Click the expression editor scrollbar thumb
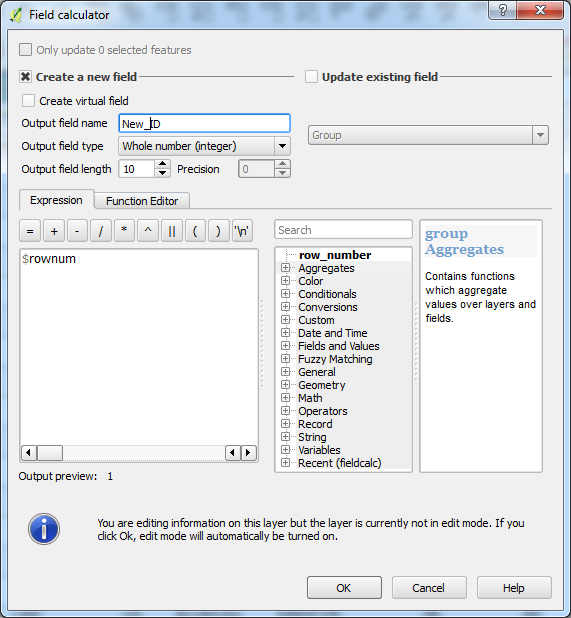 tap(50, 452)
